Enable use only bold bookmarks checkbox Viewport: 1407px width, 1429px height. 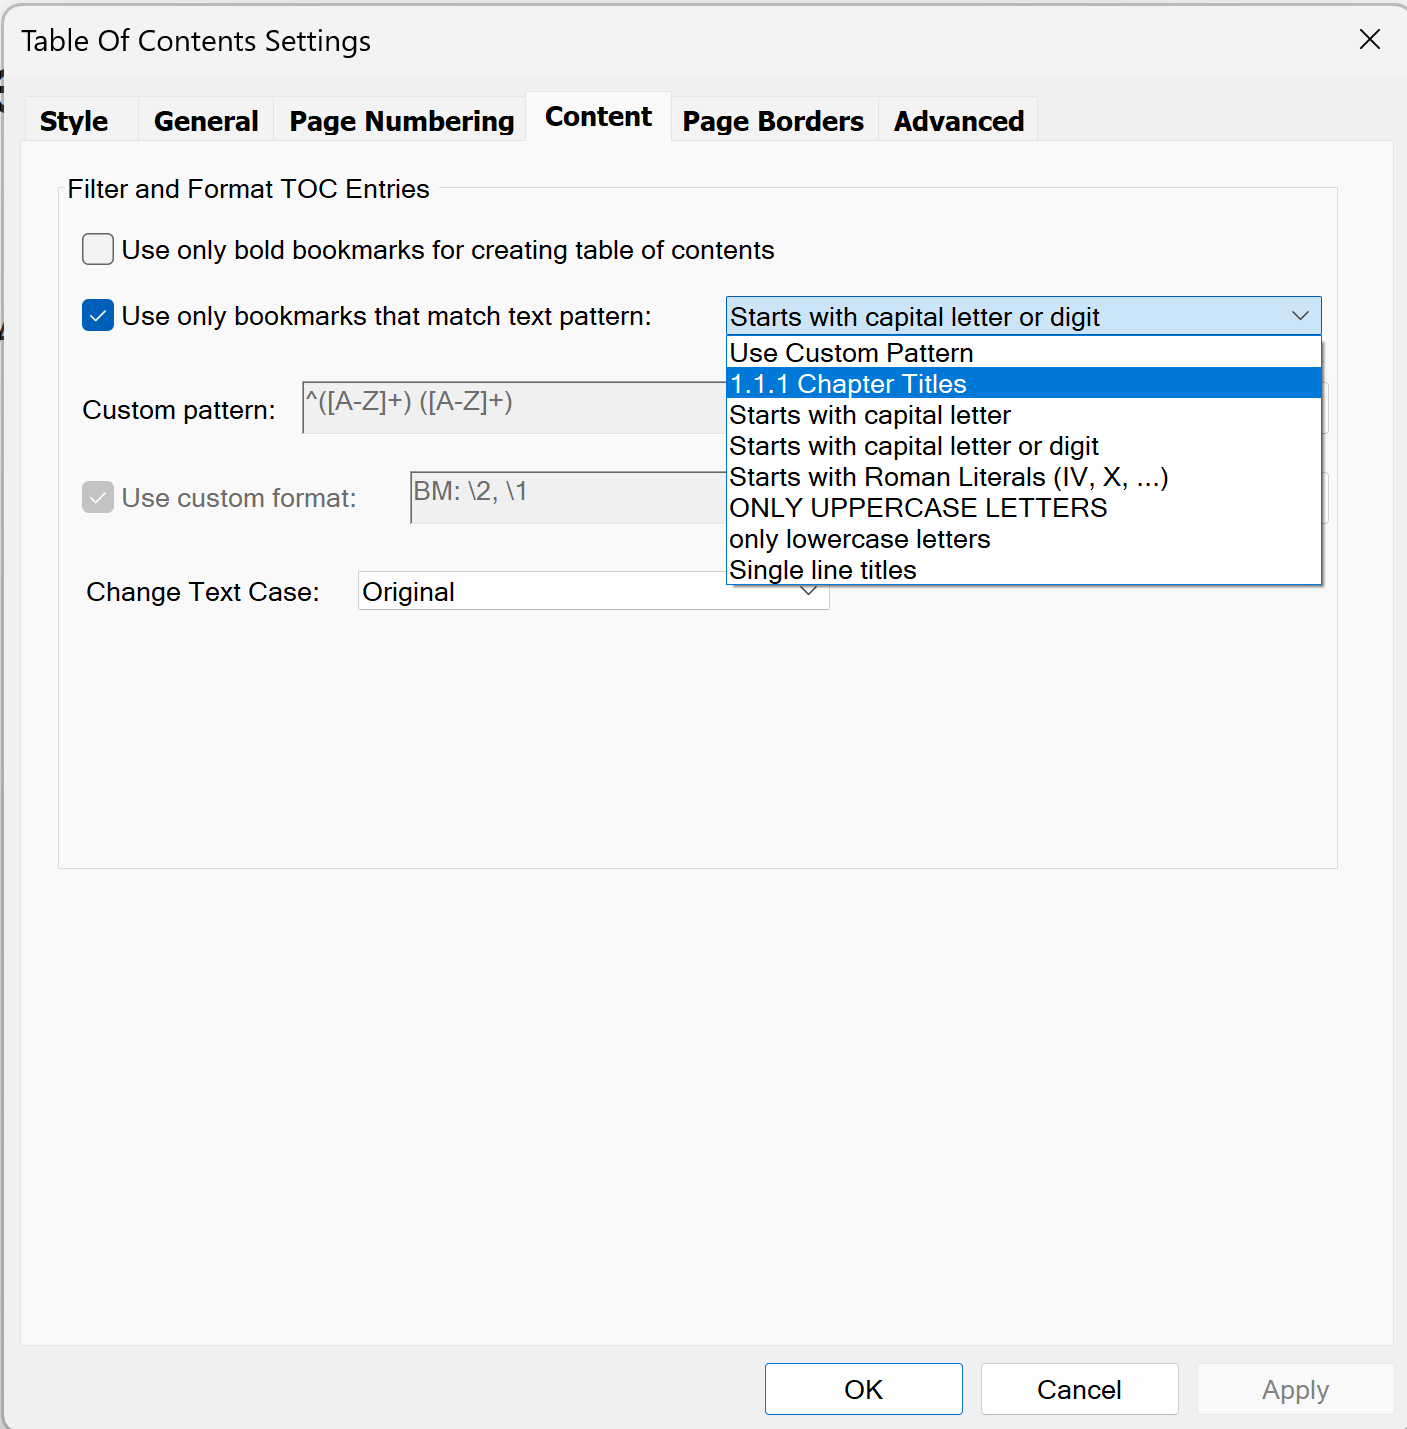pyautogui.click(x=98, y=249)
